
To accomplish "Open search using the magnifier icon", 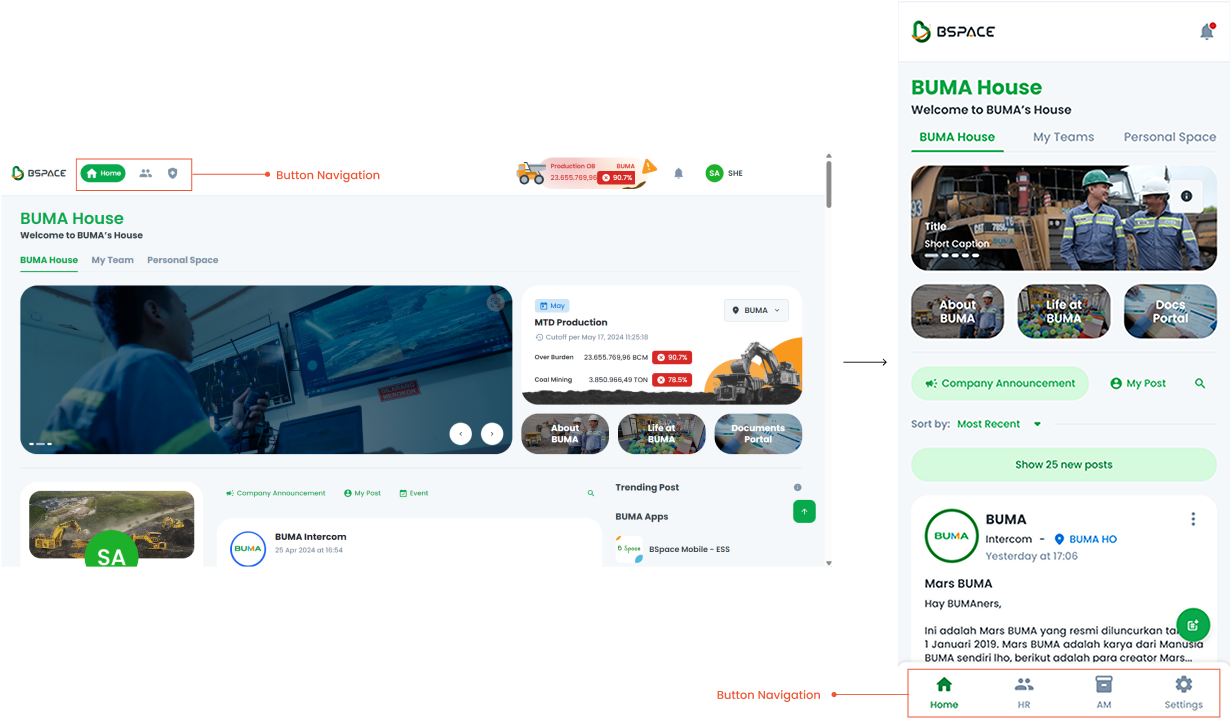I will 1199,383.
